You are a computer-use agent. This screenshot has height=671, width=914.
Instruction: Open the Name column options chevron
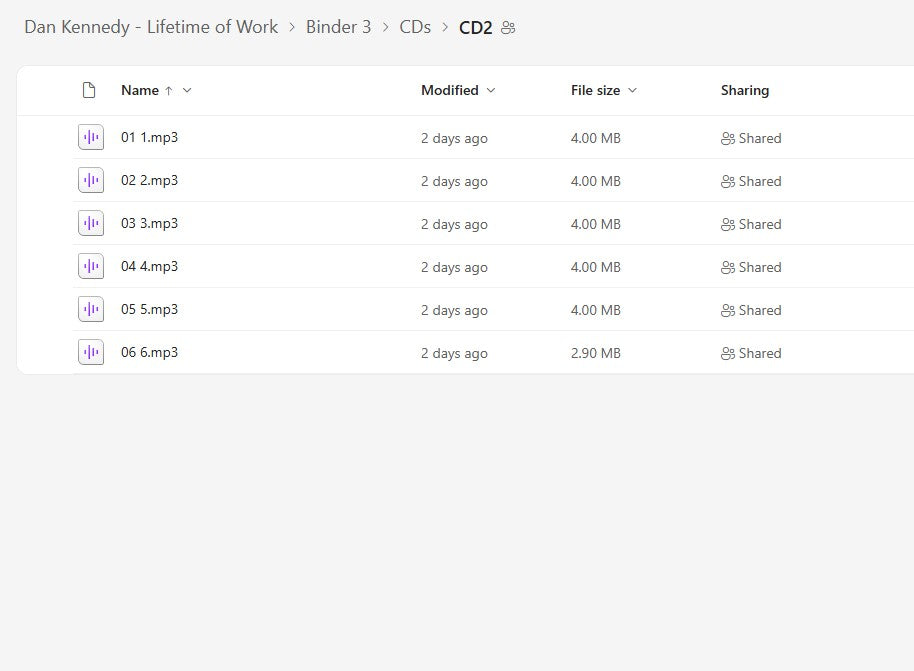pyautogui.click(x=187, y=90)
